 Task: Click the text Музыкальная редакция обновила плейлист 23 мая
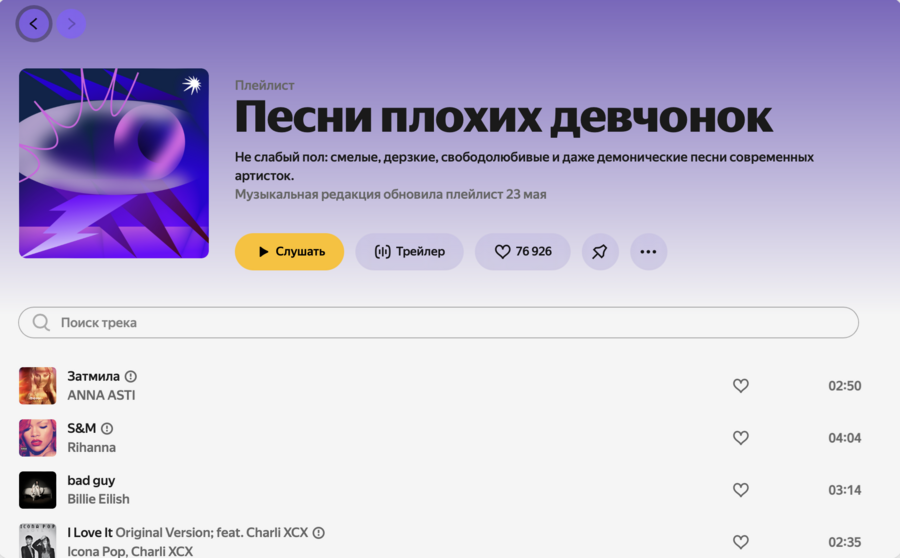(x=390, y=195)
